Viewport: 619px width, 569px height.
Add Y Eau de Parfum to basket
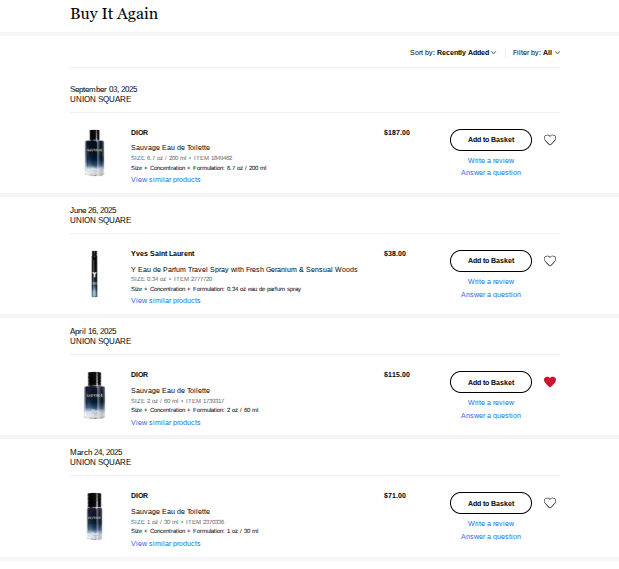pos(490,261)
